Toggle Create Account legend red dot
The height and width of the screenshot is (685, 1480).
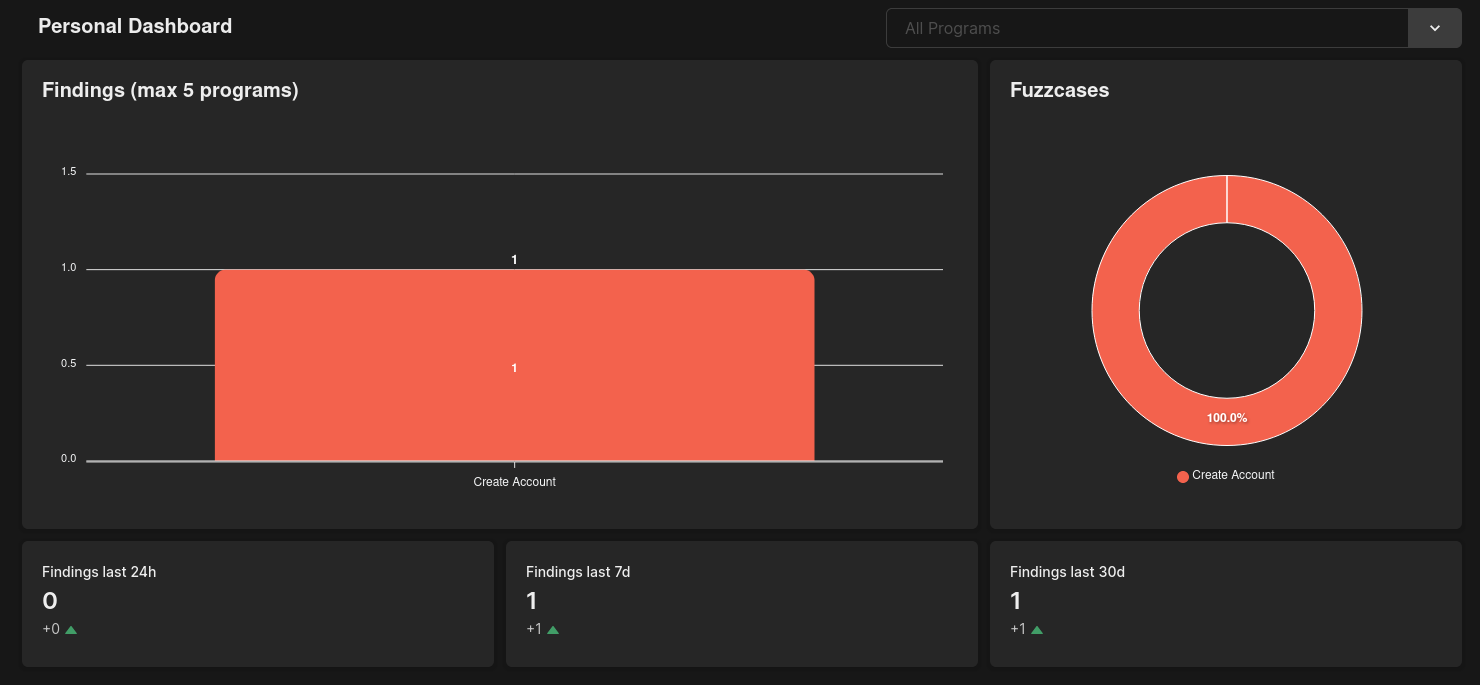(x=1183, y=476)
